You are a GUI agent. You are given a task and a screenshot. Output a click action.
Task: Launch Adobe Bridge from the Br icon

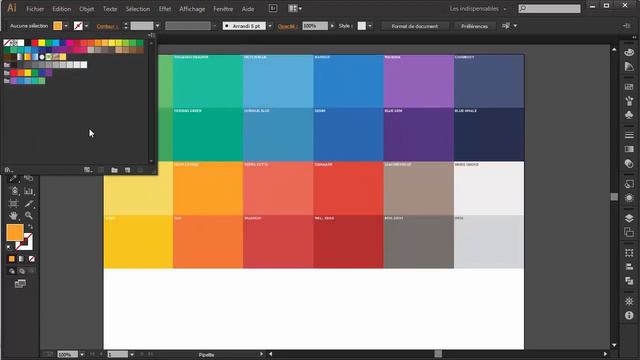(x=273, y=8)
